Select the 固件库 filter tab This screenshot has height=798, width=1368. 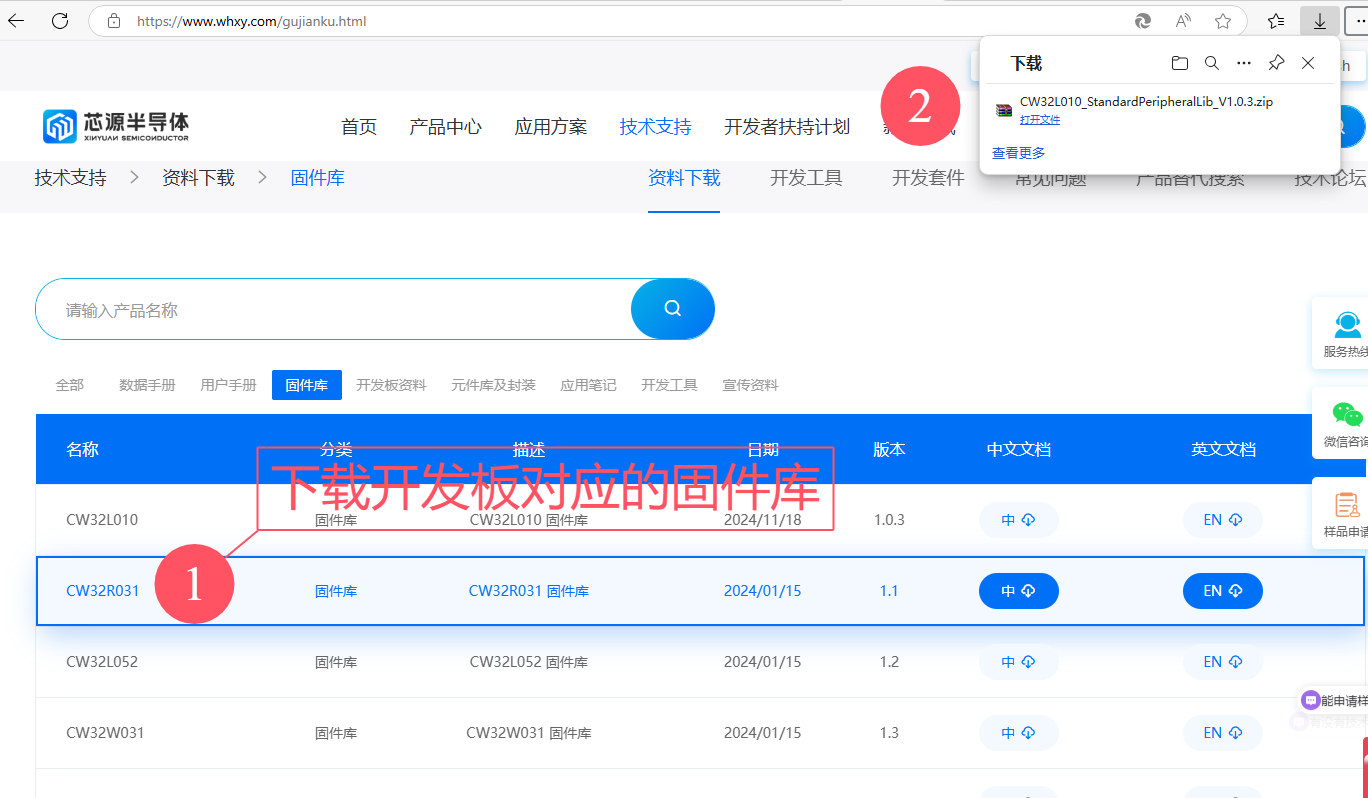point(306,385)
